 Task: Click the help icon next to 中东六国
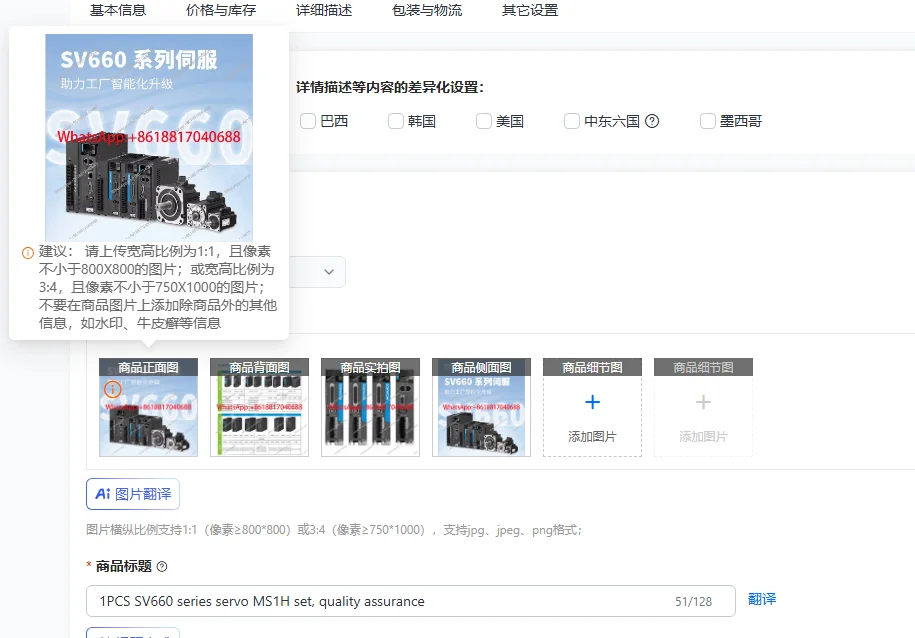coord(652,121)
